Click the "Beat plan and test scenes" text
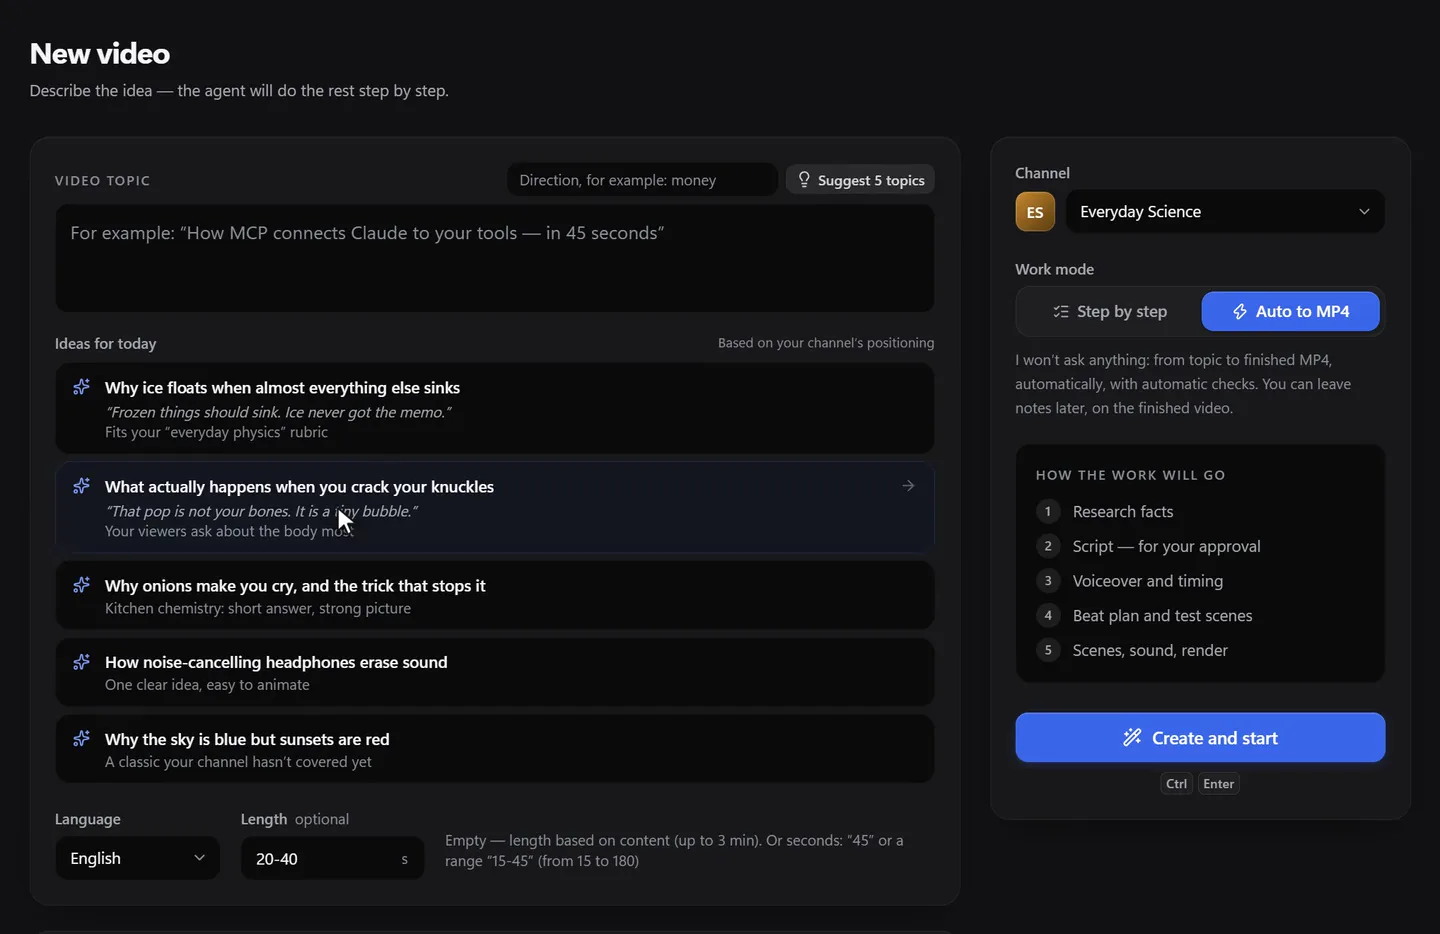Viewport: 1440px width, 934px height. click(x=1163, y=616)
